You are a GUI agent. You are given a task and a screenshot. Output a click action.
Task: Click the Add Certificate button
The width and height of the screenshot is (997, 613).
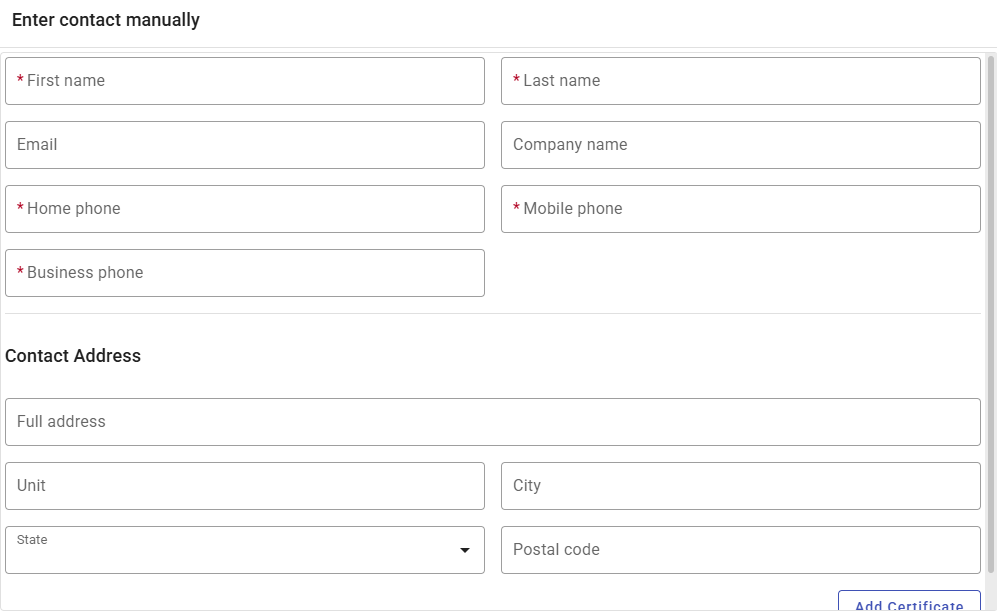click(907, 603)
